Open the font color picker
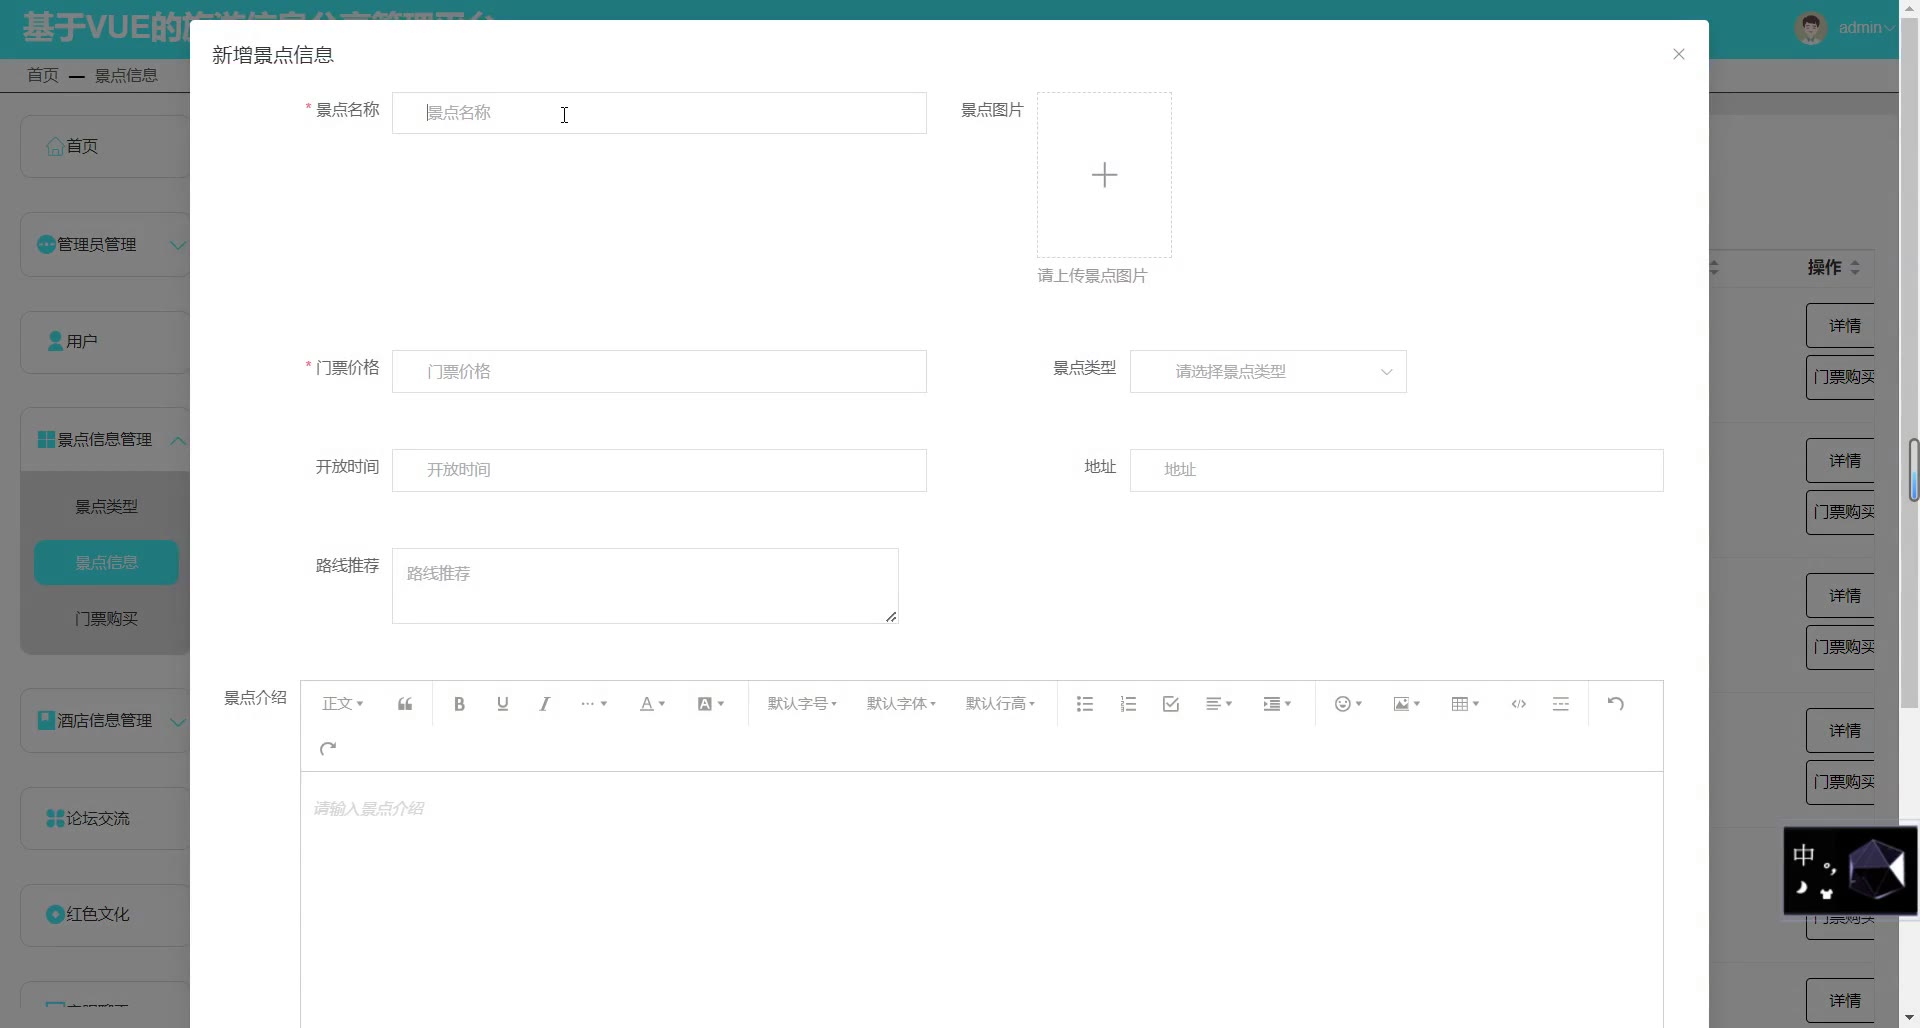The height and width of the screenshot is (1028, 1920). click(x=652, y=704)
